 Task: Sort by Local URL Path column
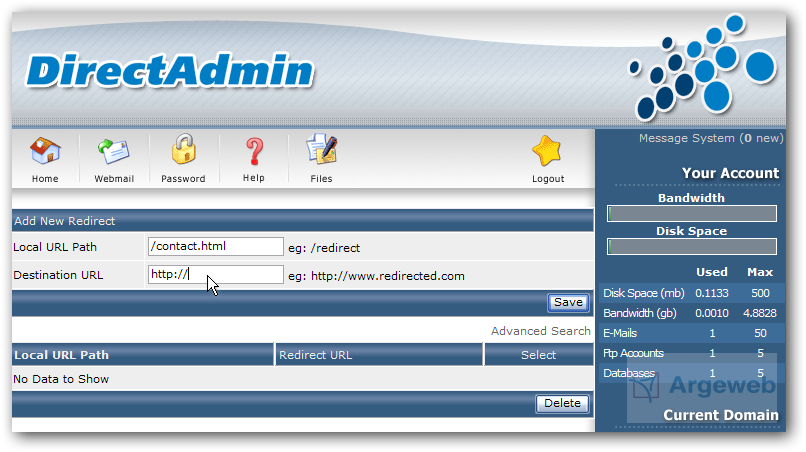pos(61,355)
